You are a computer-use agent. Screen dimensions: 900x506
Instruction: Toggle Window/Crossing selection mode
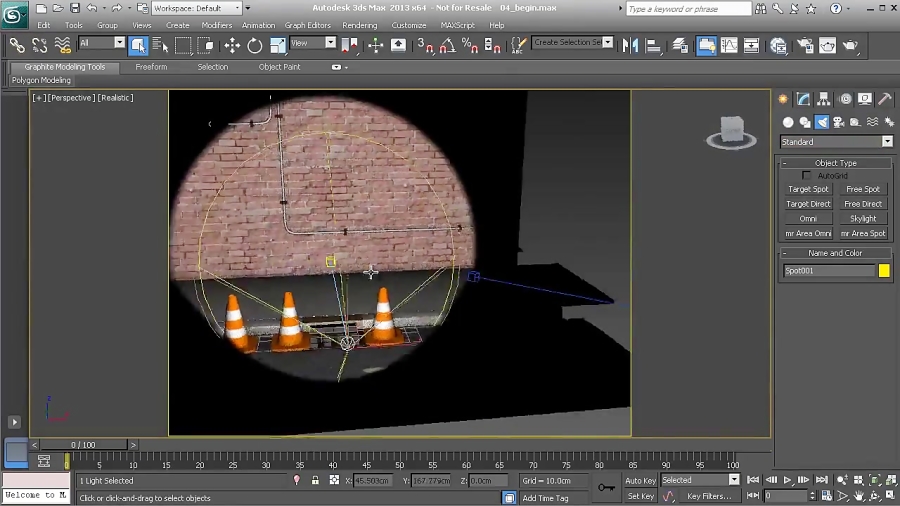pos(205,45)
